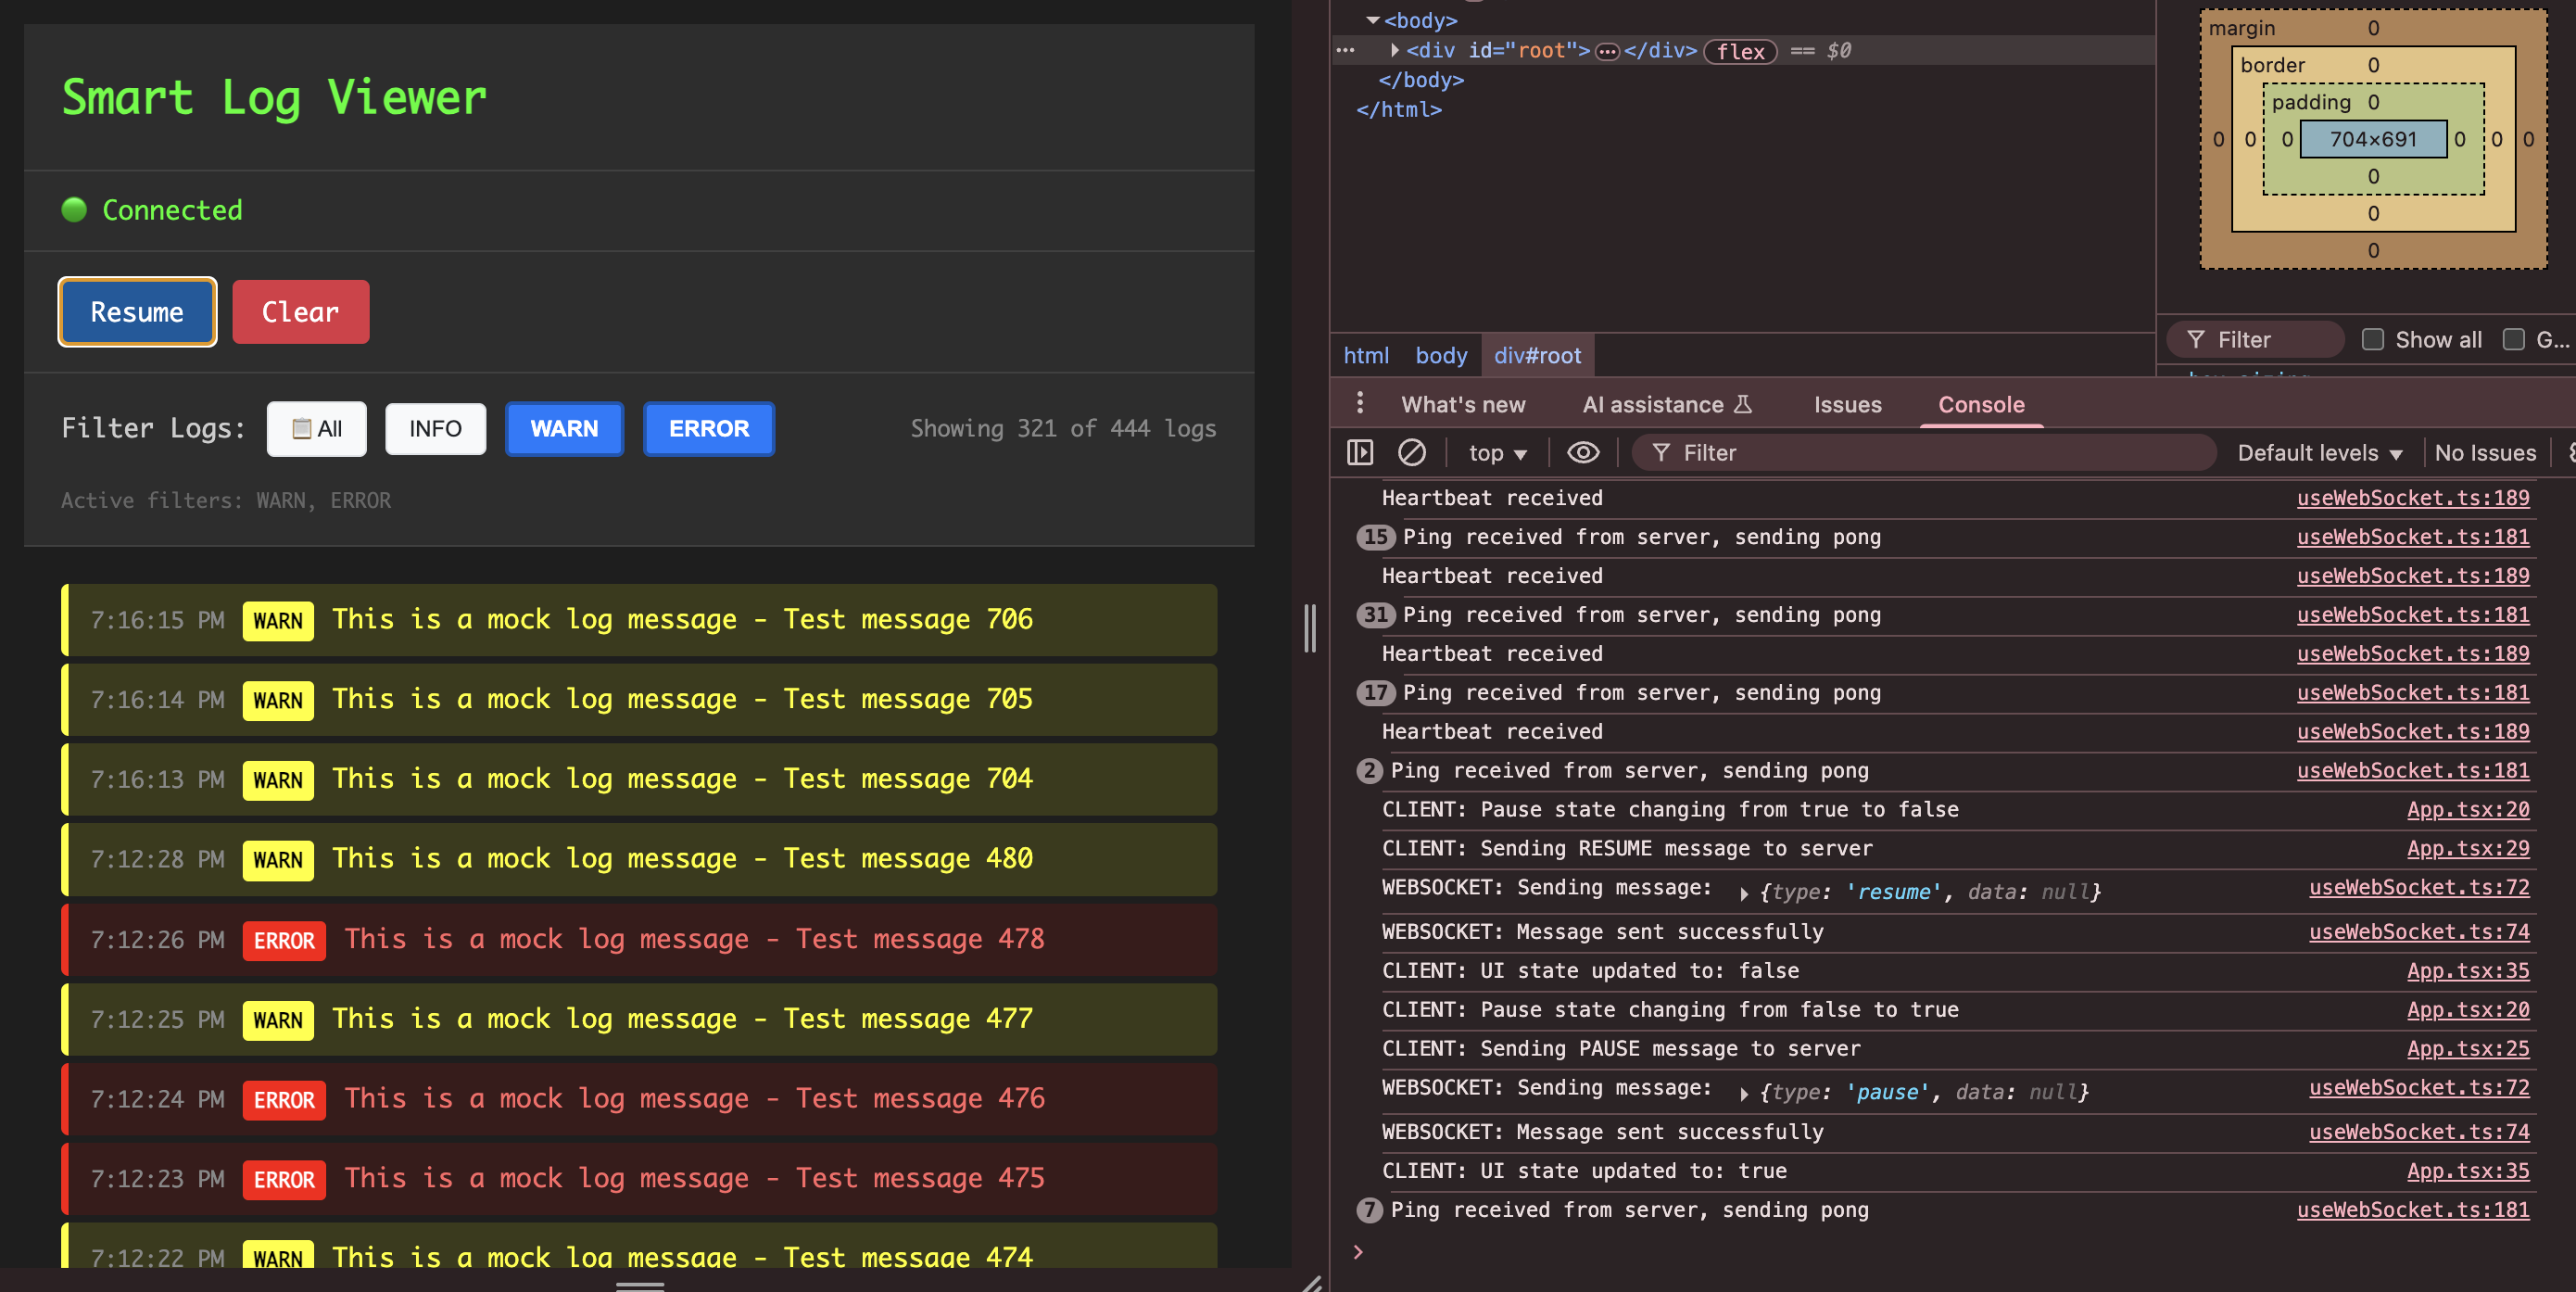Clear all logs with Clear button
This screenshot has height=1292, width=2576.
pos(300,312)
